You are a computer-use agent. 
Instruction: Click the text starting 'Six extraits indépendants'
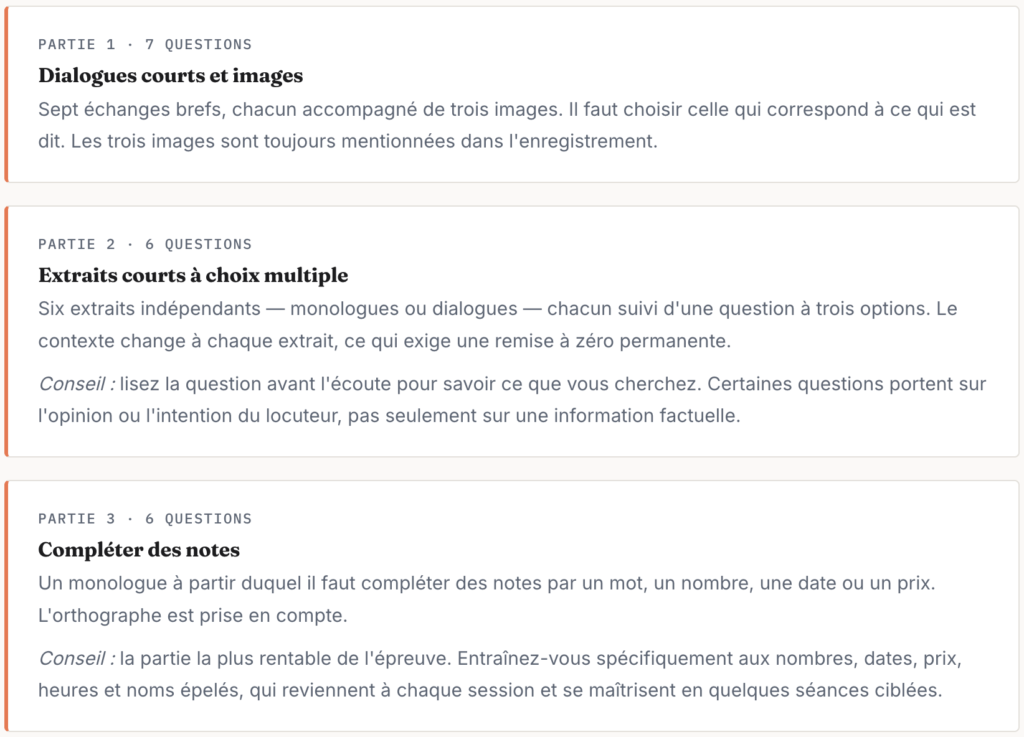click(498, 324)
